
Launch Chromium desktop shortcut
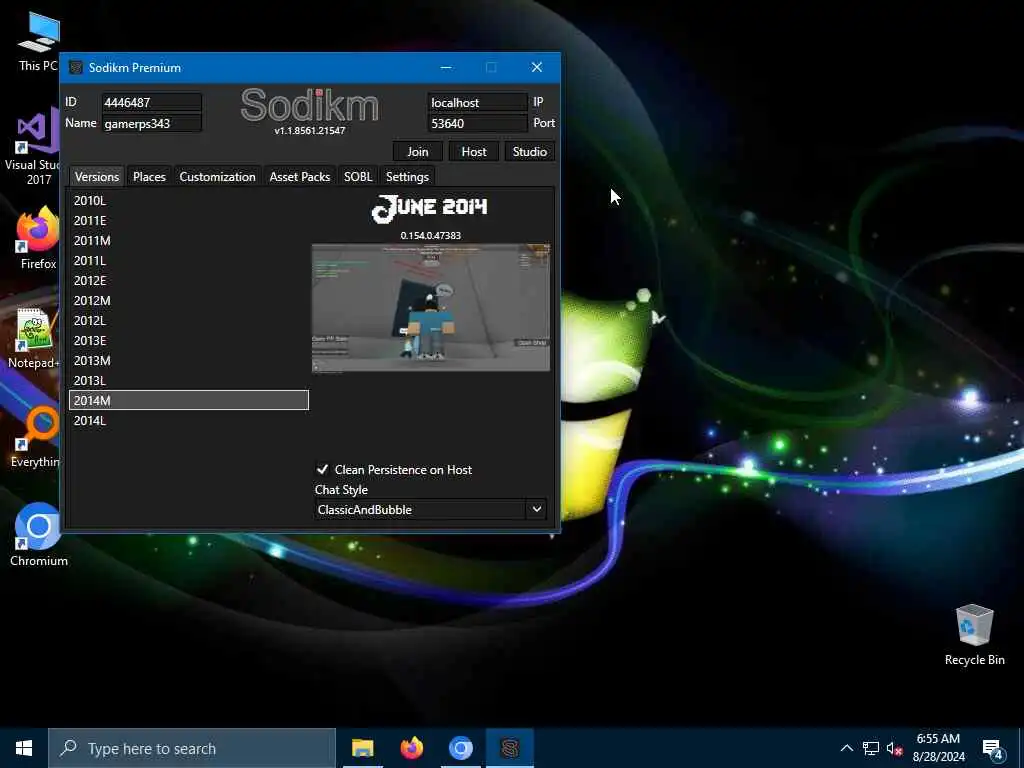coord(39,534)
